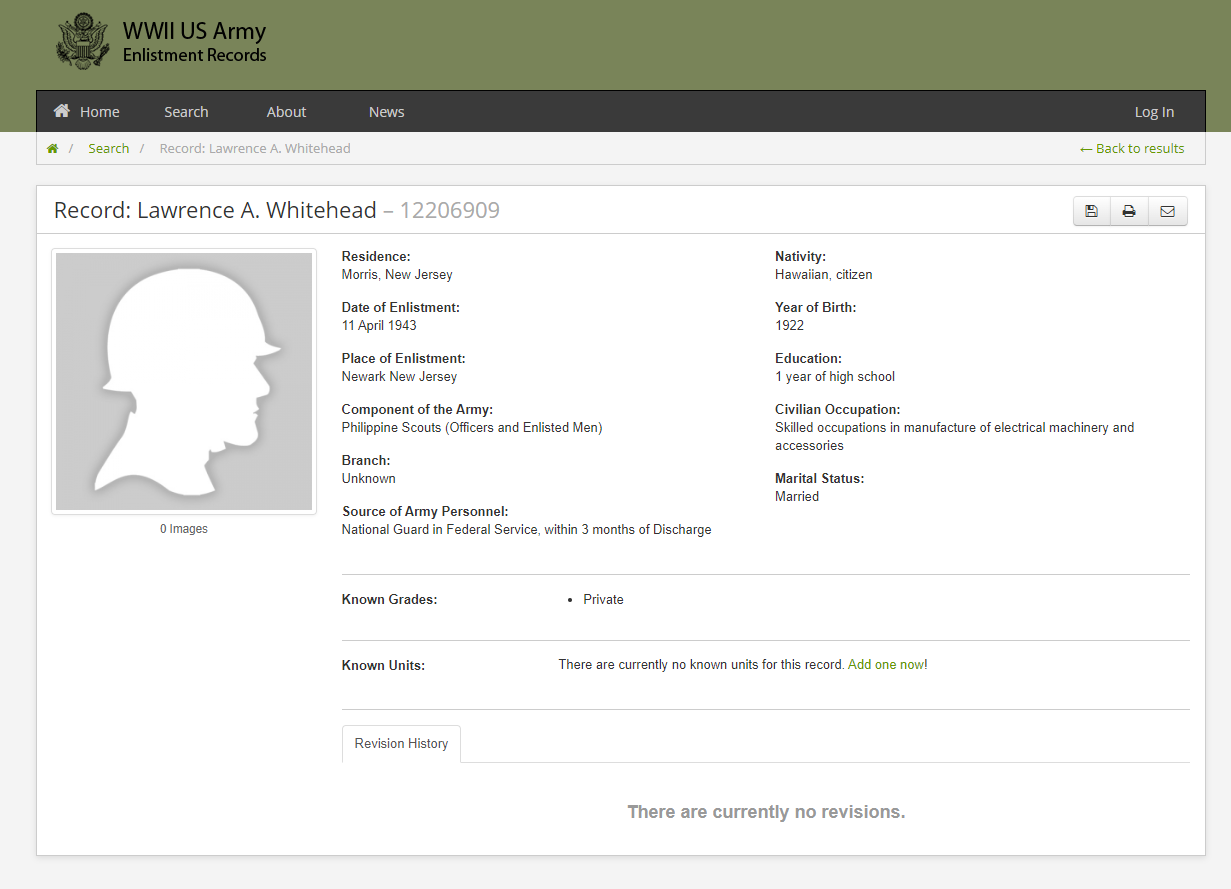
Task: Print this record with the printer icon
Action: [1129, 211]
